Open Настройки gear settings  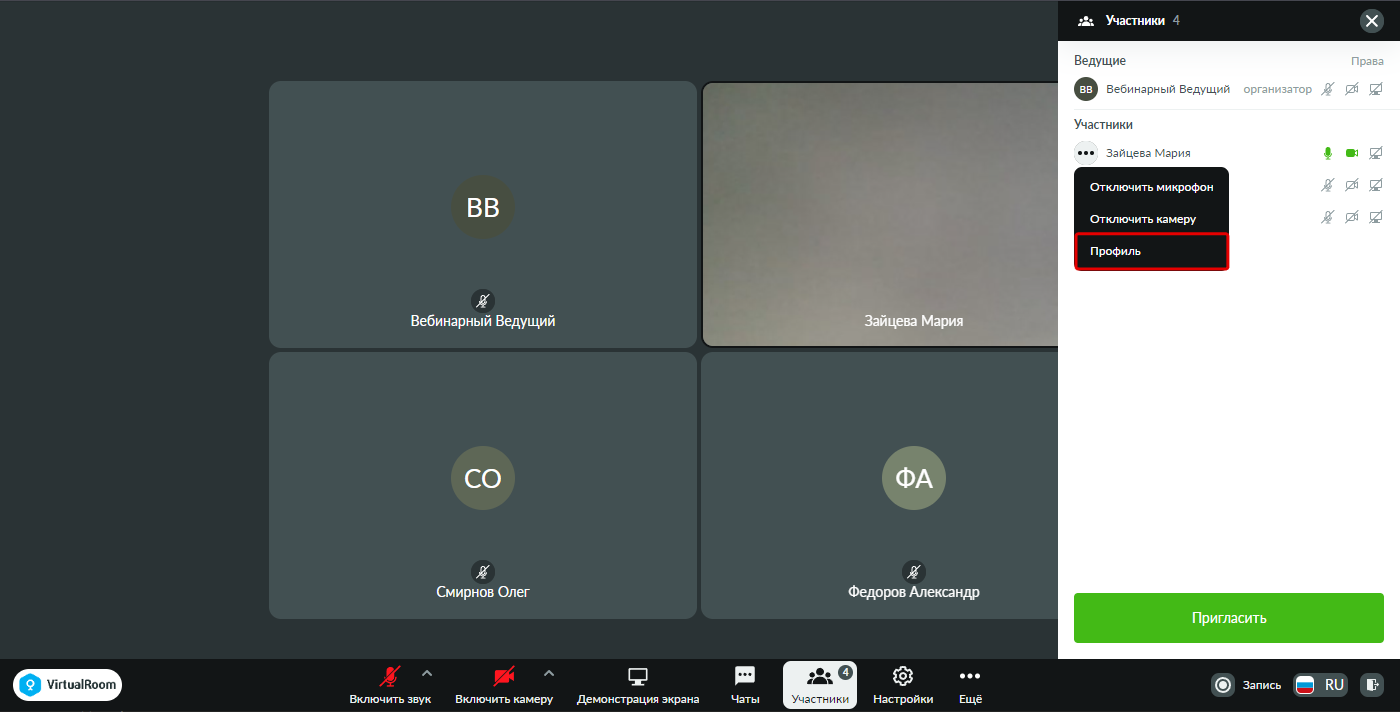click(903, 685)
